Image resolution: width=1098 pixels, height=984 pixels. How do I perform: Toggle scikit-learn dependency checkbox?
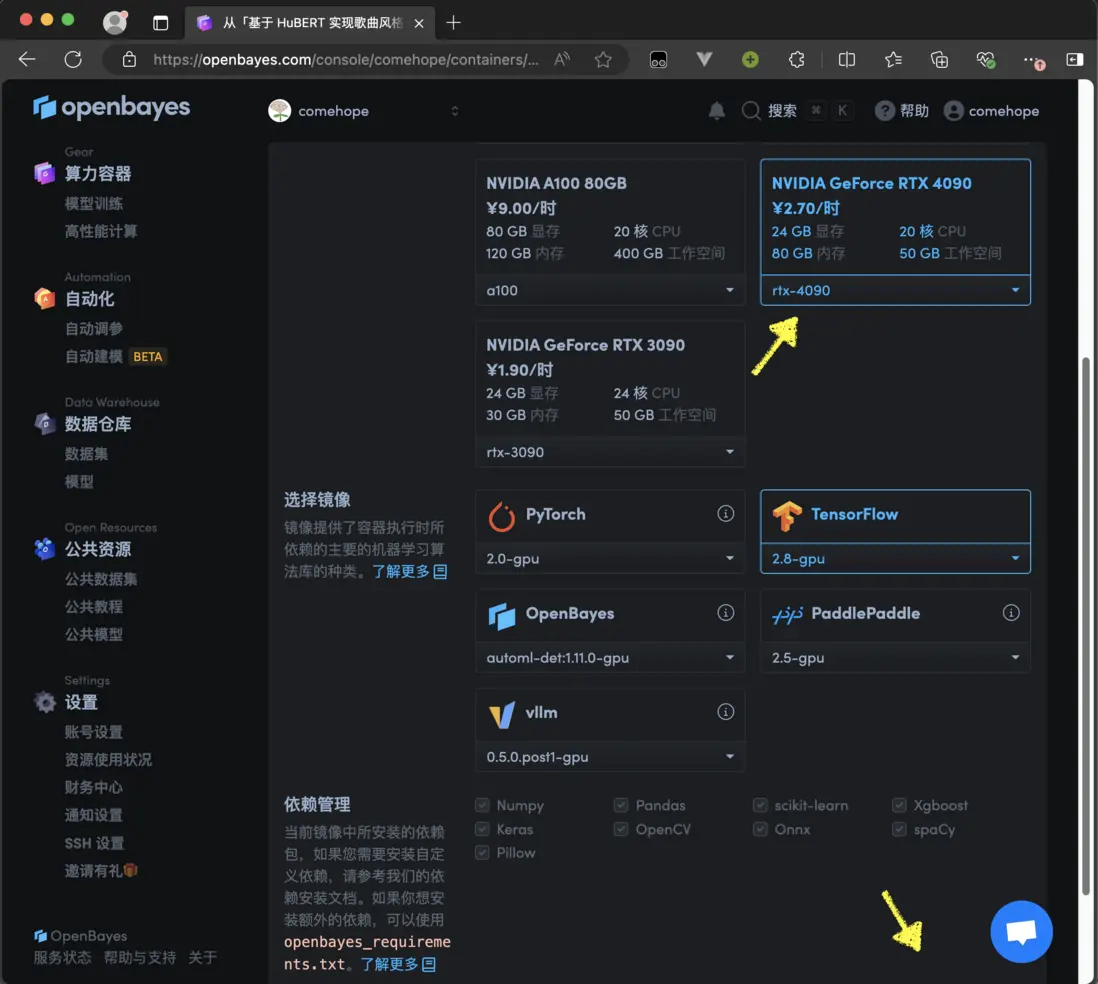pyautogui.click(x=760, y=805)
